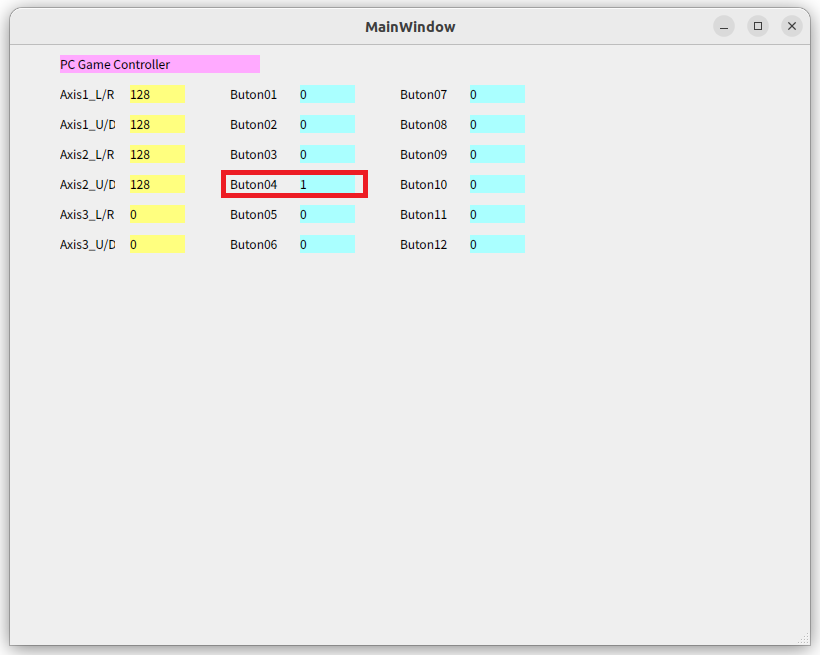Select the Buton10 cyan field
Viewport: 820px width, 655px height.
[495, 184]
